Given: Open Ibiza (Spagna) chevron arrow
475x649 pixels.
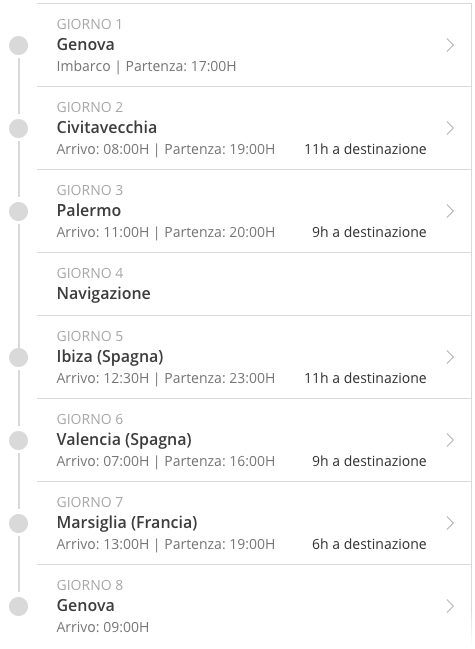Looking at the screenshot, I should pyautogui.click(x=450, y=357).
